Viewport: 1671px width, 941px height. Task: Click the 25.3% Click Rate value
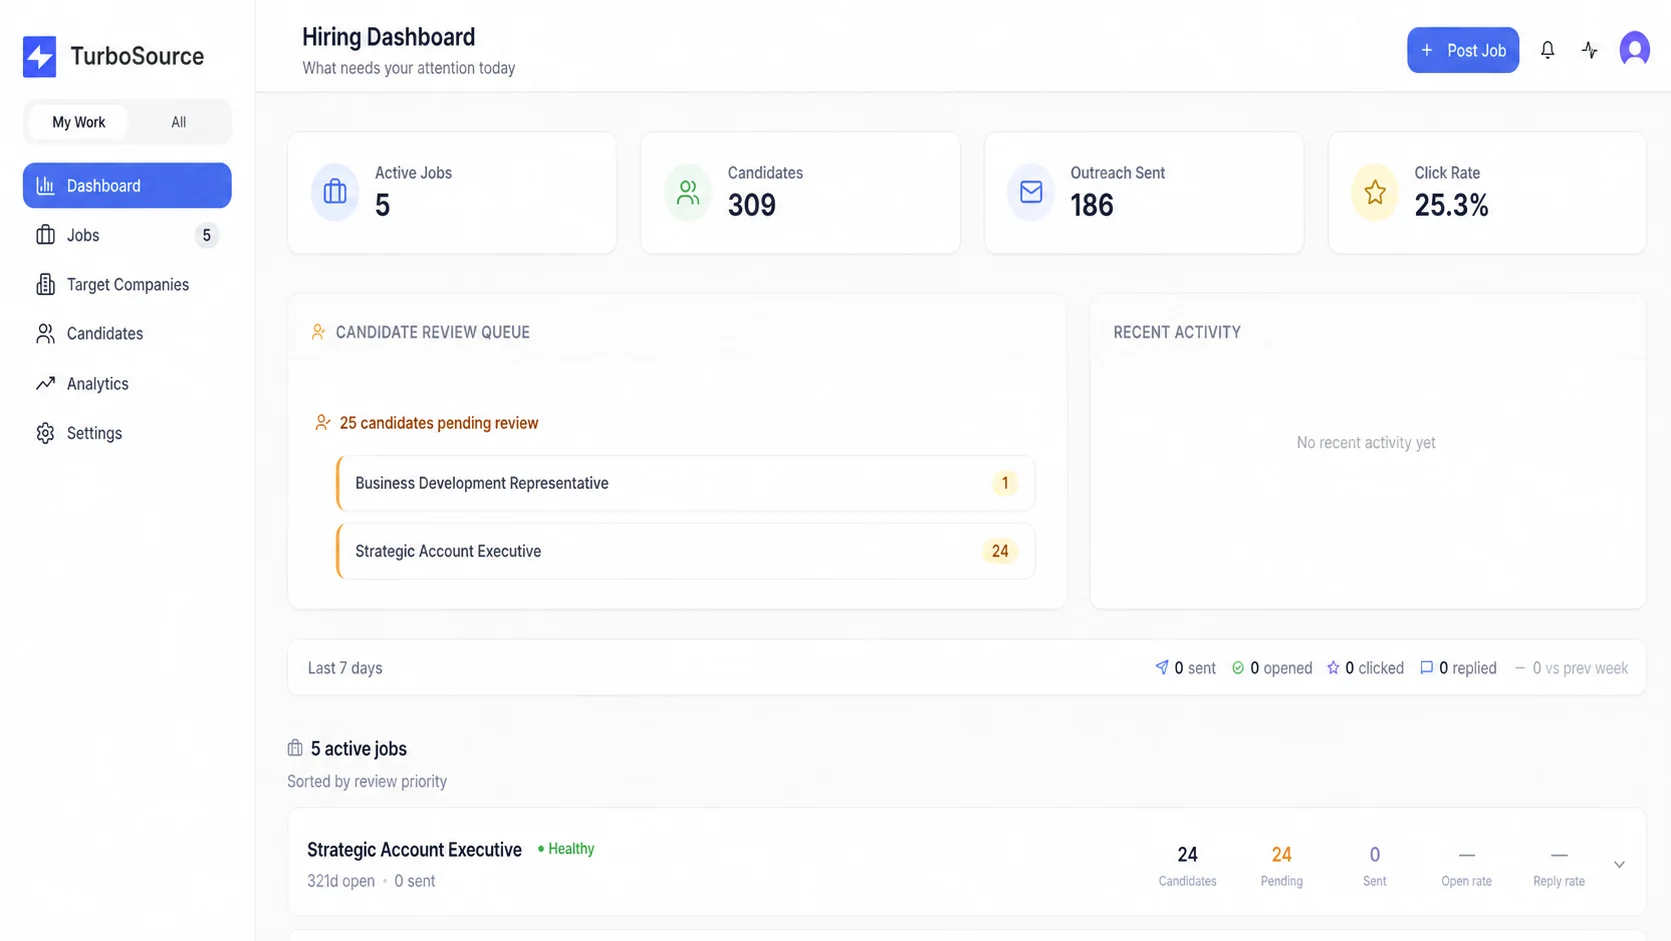pos(1452,205)
